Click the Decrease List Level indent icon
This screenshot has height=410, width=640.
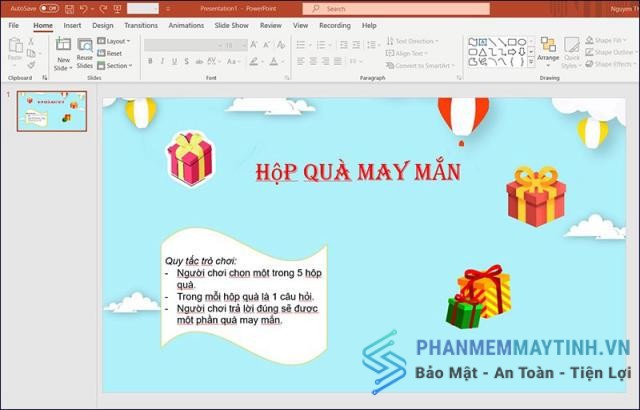click(x=344, y=45)
